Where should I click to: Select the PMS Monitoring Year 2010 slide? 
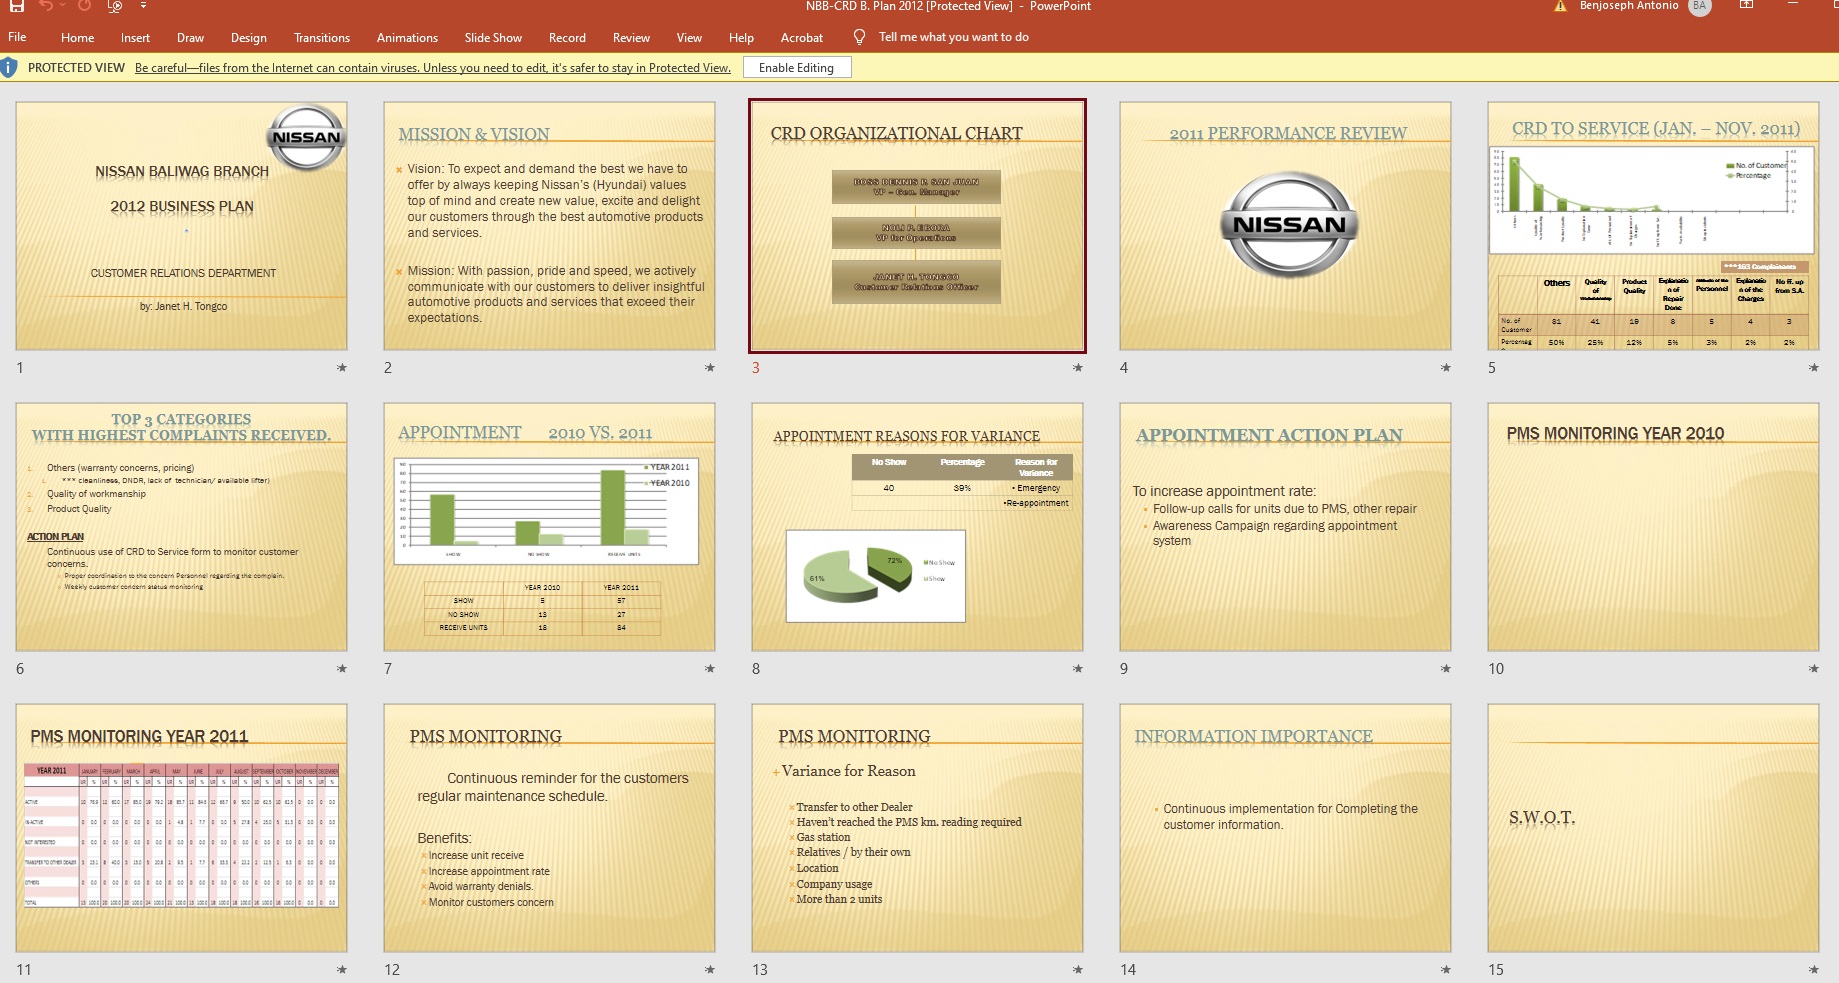coord(1653,527)
